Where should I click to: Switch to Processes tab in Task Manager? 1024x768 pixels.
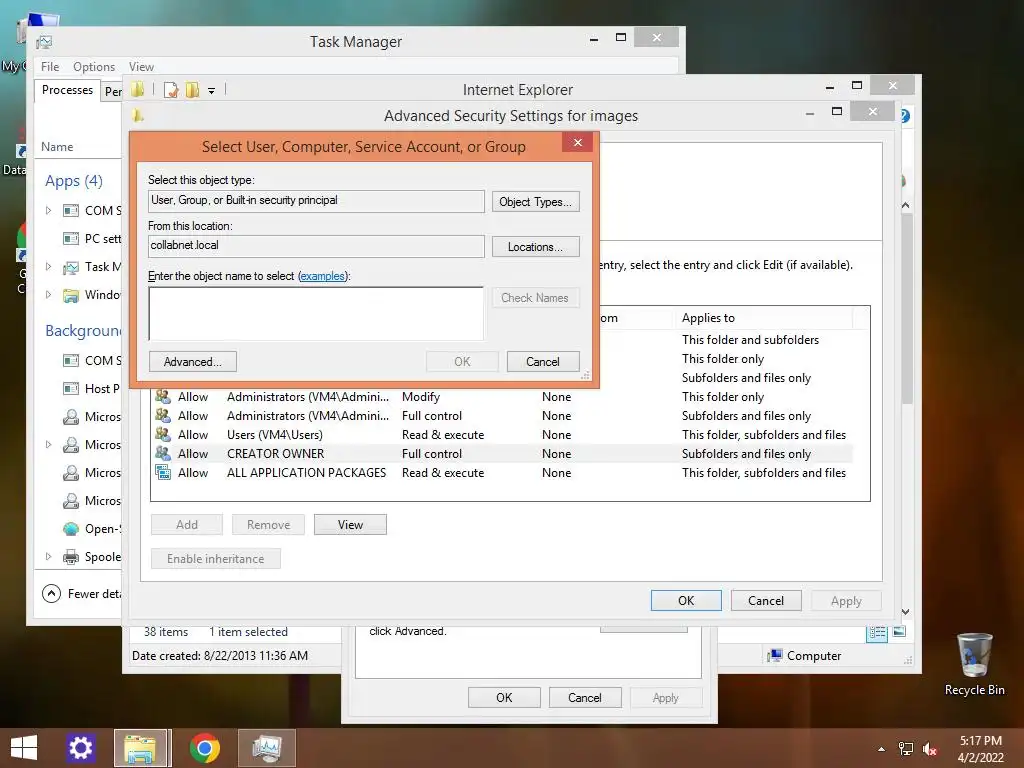point(67,90)
